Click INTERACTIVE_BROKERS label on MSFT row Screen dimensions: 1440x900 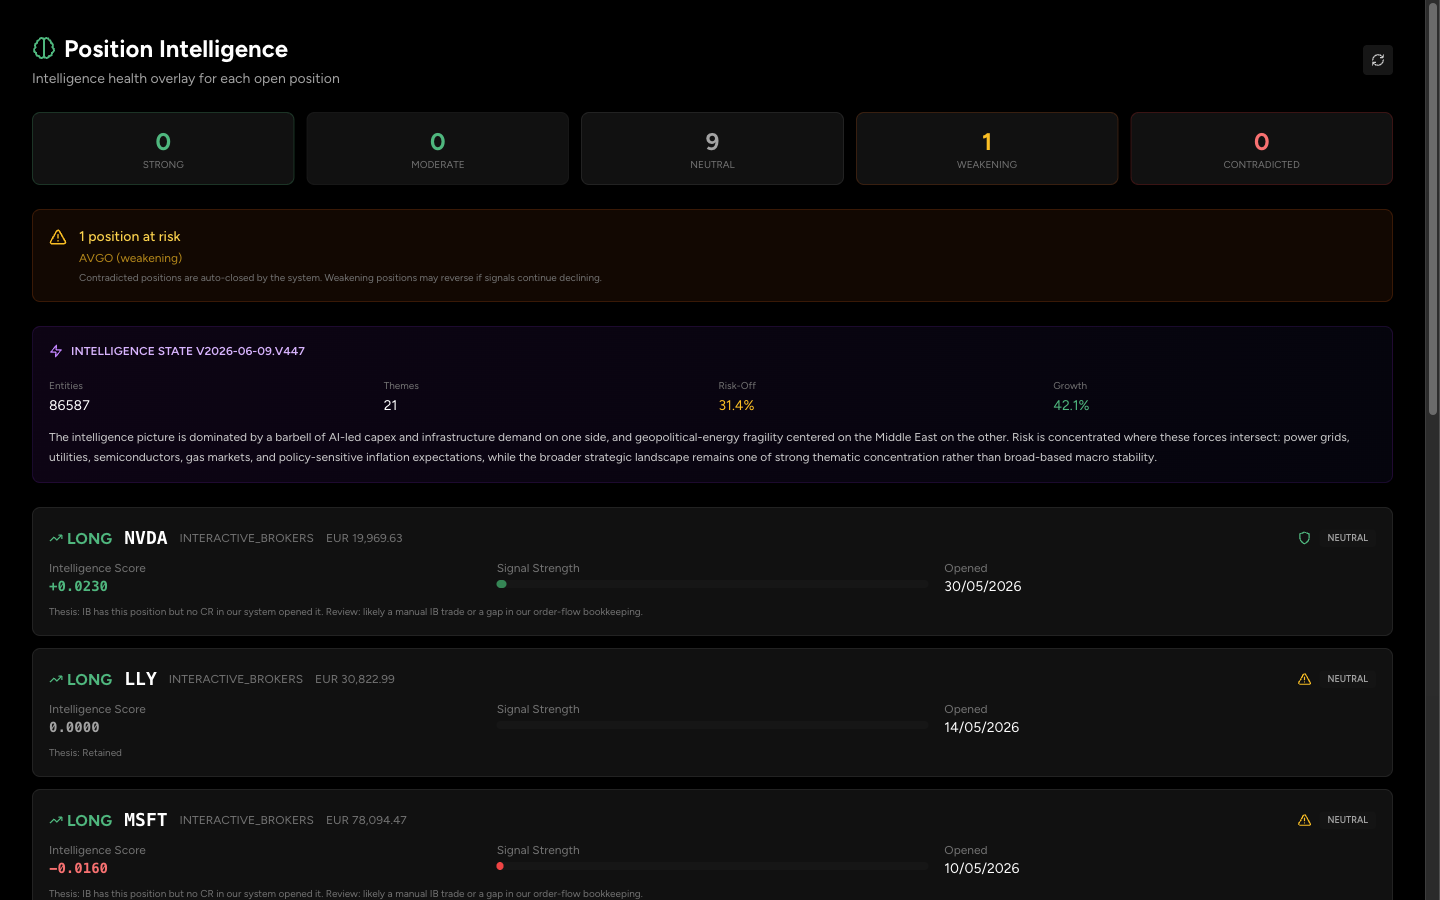247,820
